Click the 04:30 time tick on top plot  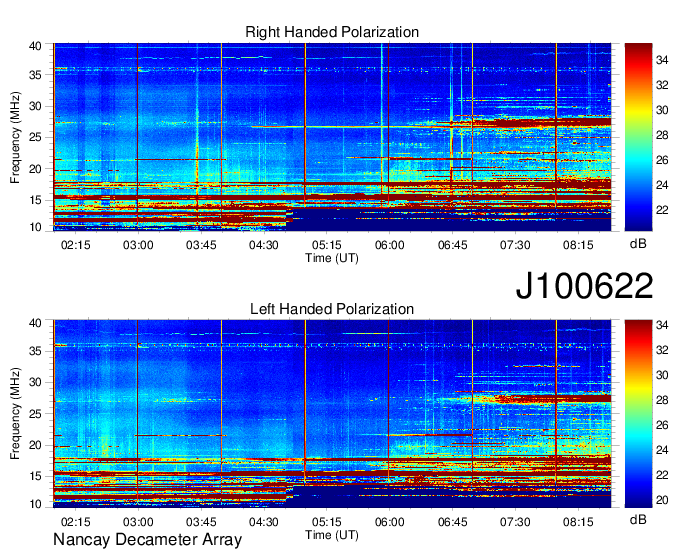[x=264, y=245]
